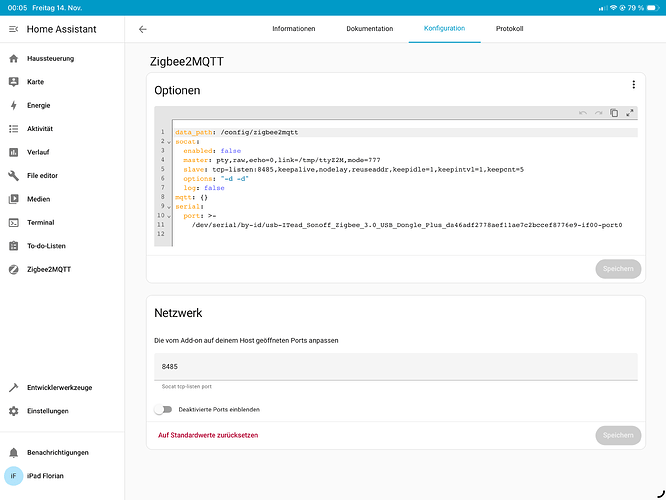Collapse the socat block fold arrow
Screen dimensions: 666x500
tap(169, 142)
